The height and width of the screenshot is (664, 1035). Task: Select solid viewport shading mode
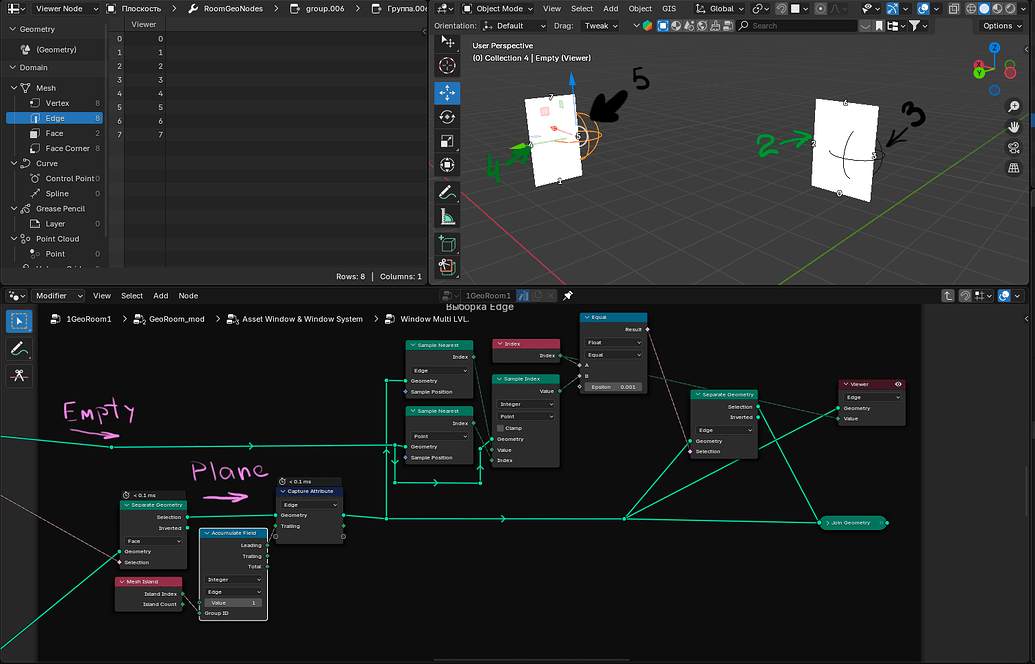[984, 9]
